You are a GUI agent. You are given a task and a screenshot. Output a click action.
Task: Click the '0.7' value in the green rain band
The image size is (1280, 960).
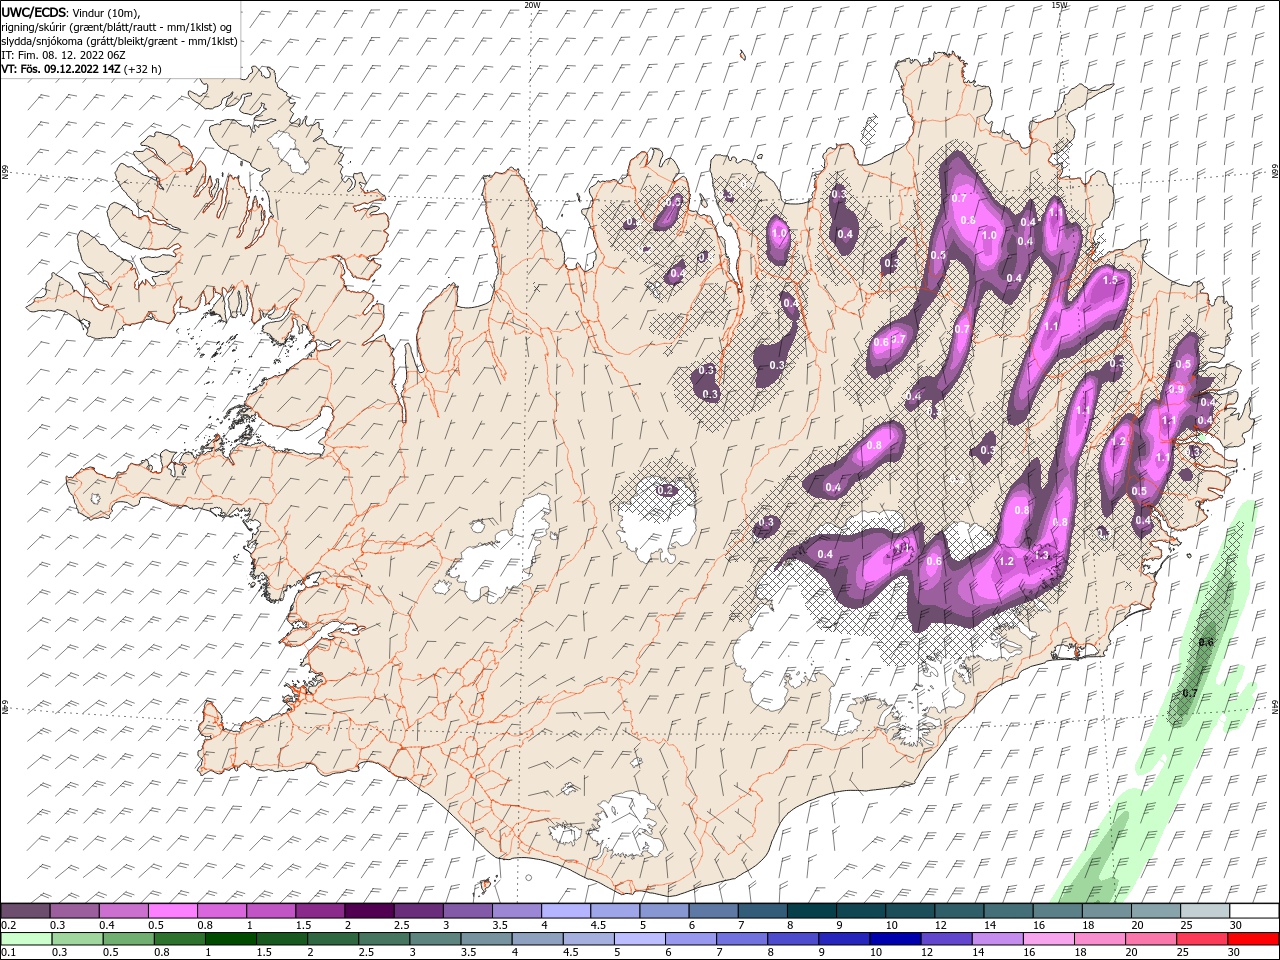[1190, 693]
